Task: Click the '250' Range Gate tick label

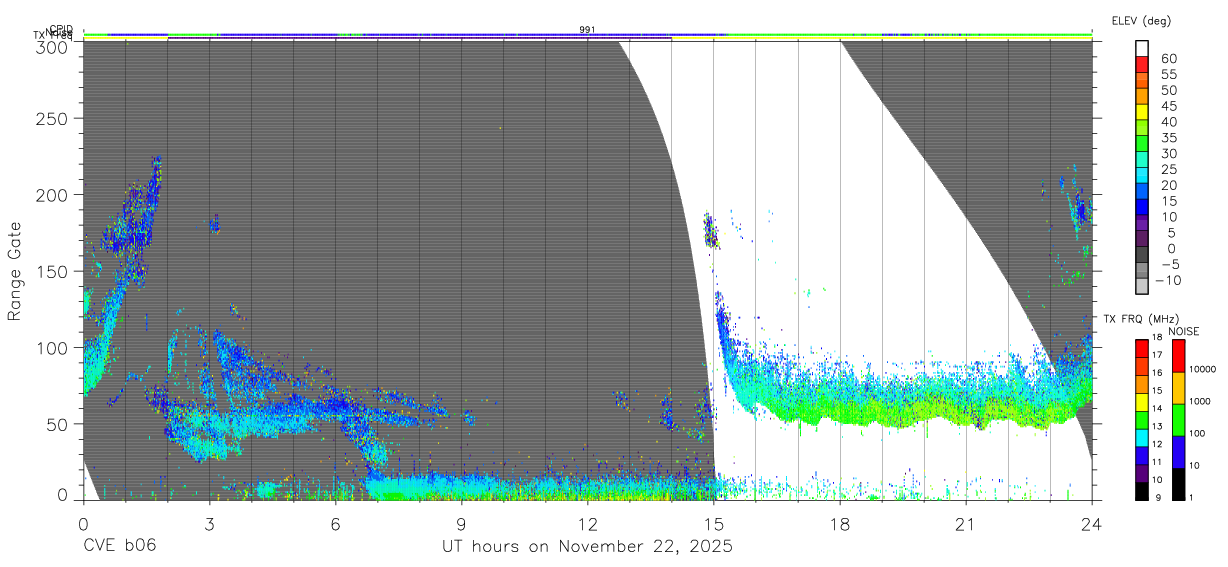Action: click(x=53, y=118)
